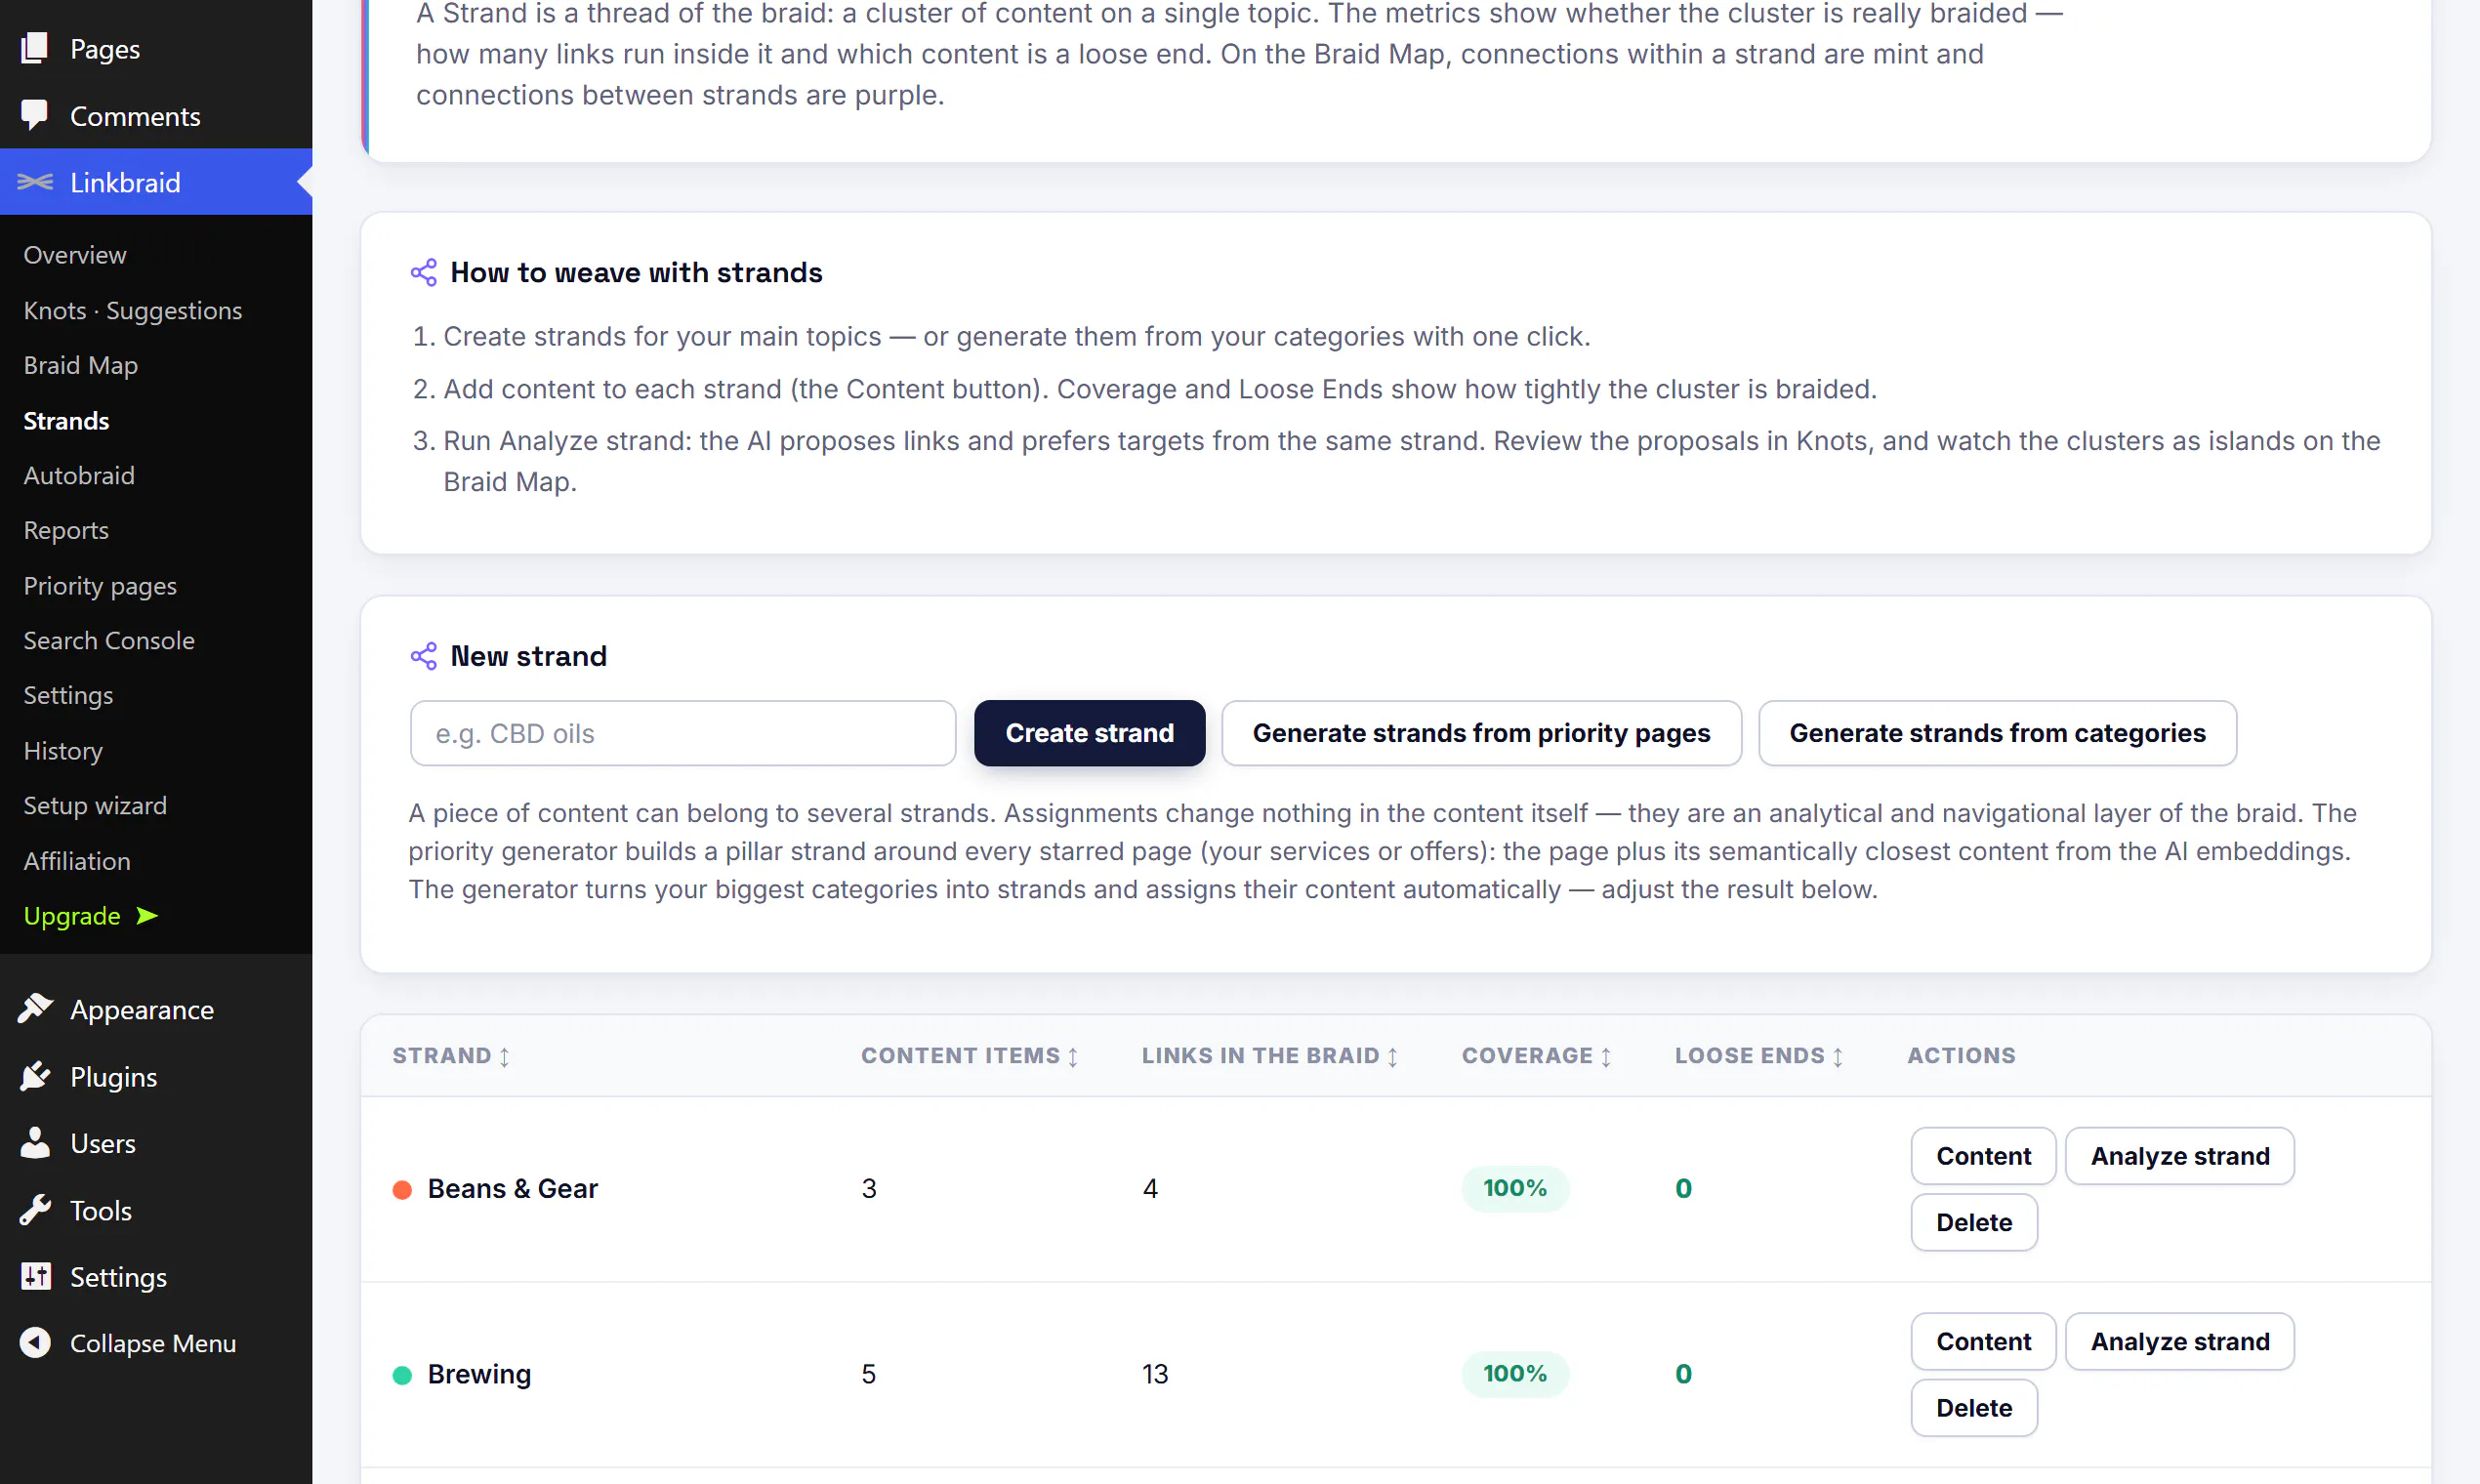2480x1484 pixels.
Task: Click the green Brewing color dot
Action: click(x=402, y=1375)
